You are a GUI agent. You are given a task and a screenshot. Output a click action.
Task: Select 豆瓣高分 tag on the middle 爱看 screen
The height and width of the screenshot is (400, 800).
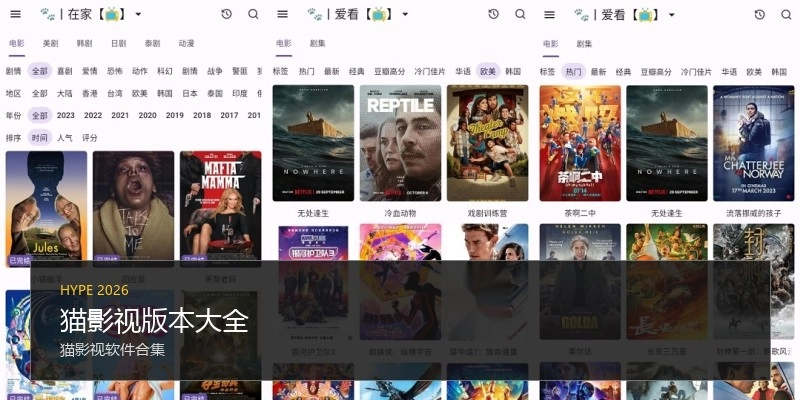pyautogui.click(x=389, y=71)
